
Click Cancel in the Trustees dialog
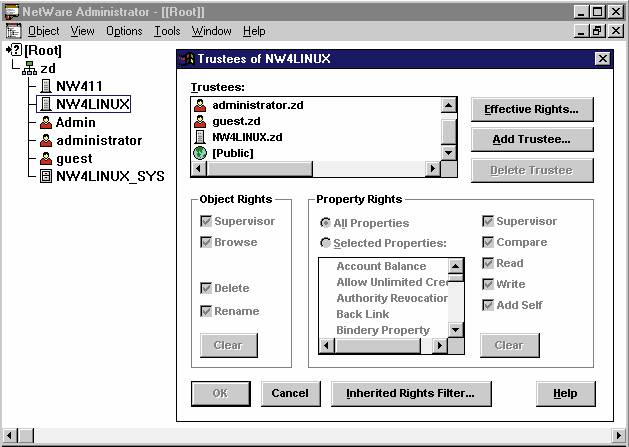(x=290, y=394)
